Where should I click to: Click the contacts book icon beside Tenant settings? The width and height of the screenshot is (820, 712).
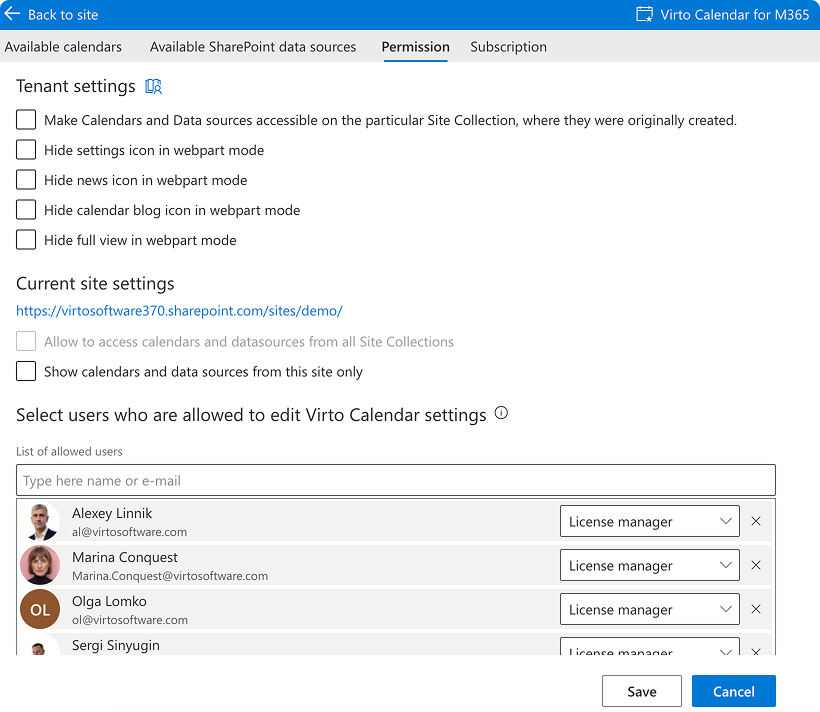153,86
